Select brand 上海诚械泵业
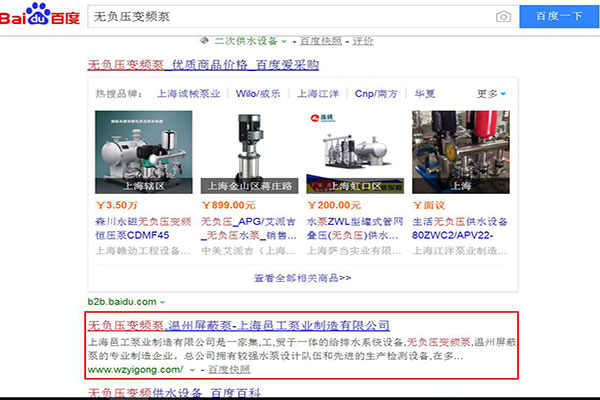 [189, 94]
